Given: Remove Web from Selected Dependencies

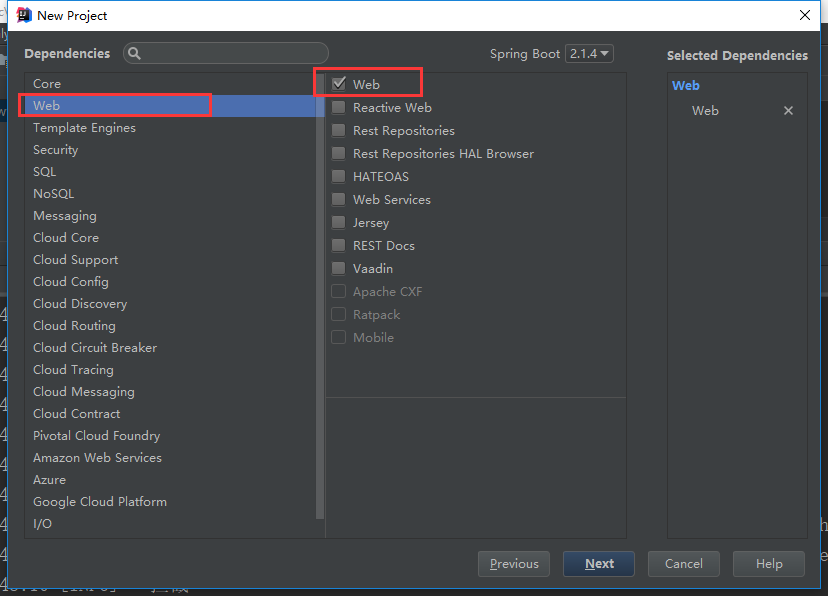Looking at the screenshot, I should [788, 110].
